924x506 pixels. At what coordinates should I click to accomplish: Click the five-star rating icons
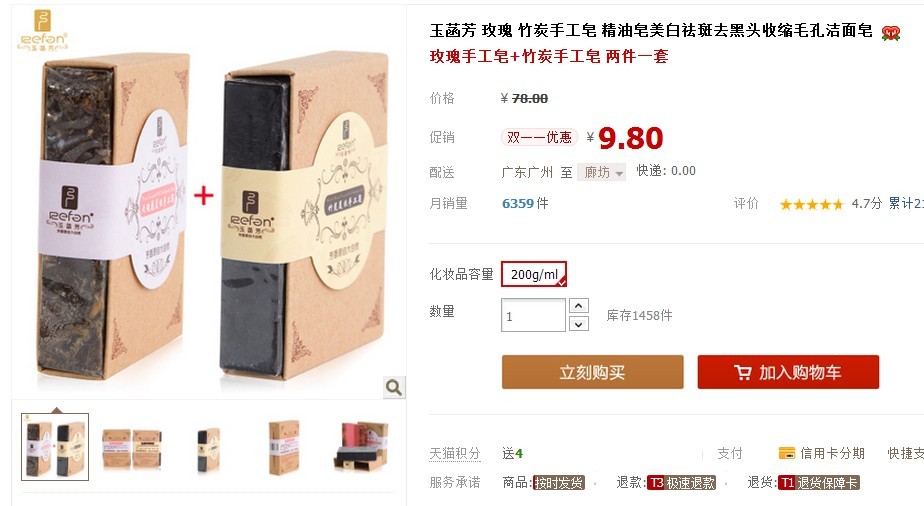coord(811,204)
